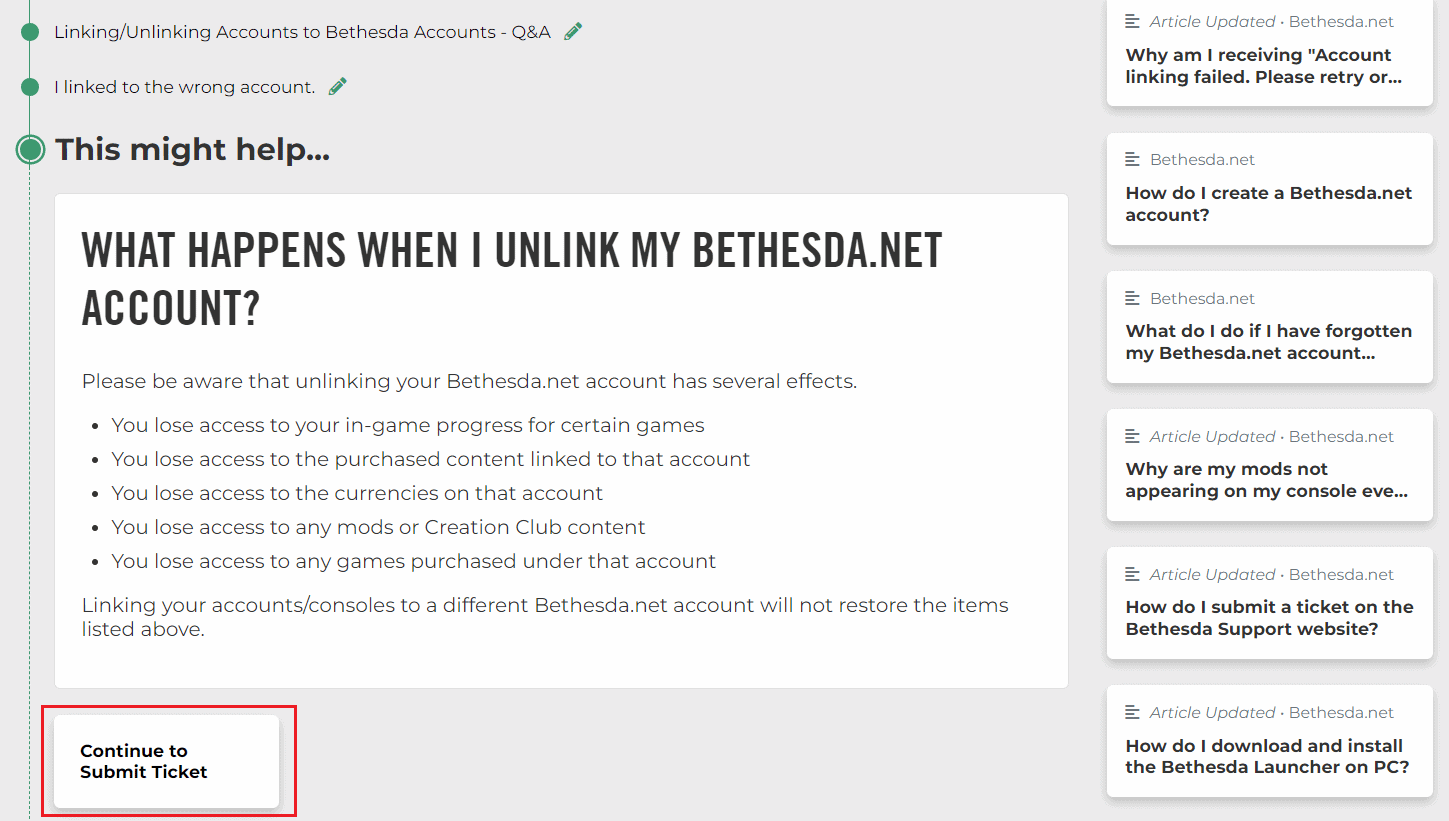Open the forgotten Bethesda.net account article
Image resolution: width=1449 pixels, height=821 pixels.
(1268, 328)
